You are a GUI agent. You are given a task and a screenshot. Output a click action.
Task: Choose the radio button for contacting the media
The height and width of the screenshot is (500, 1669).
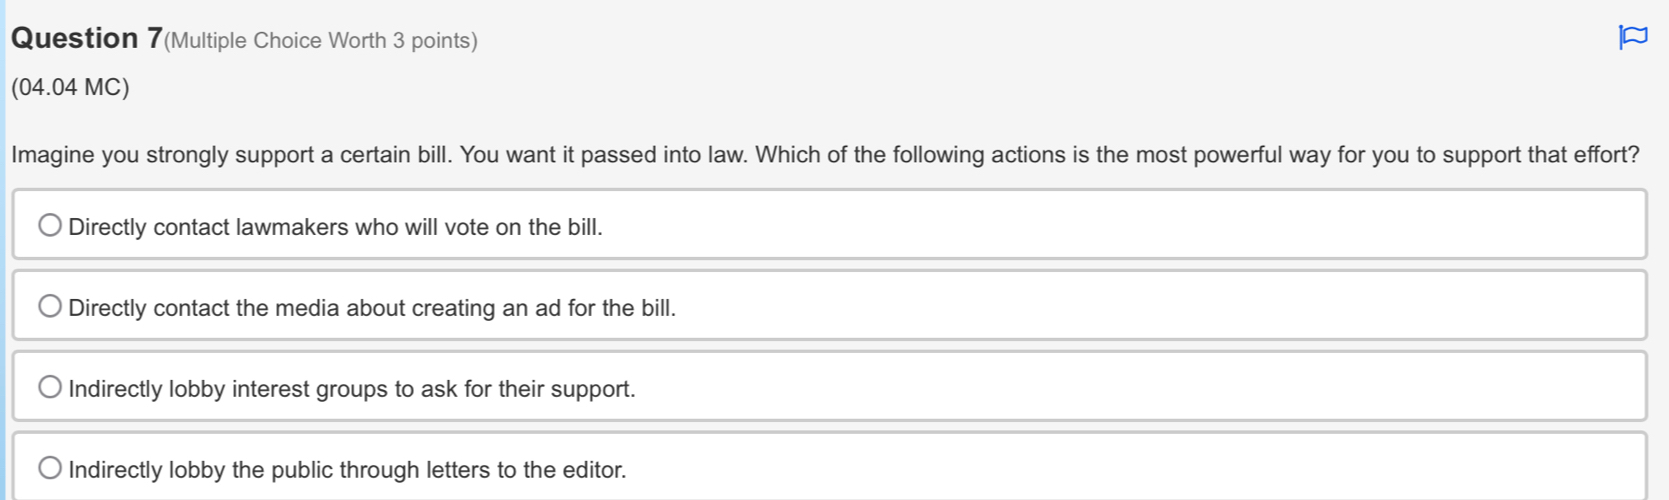coord(50,307)
